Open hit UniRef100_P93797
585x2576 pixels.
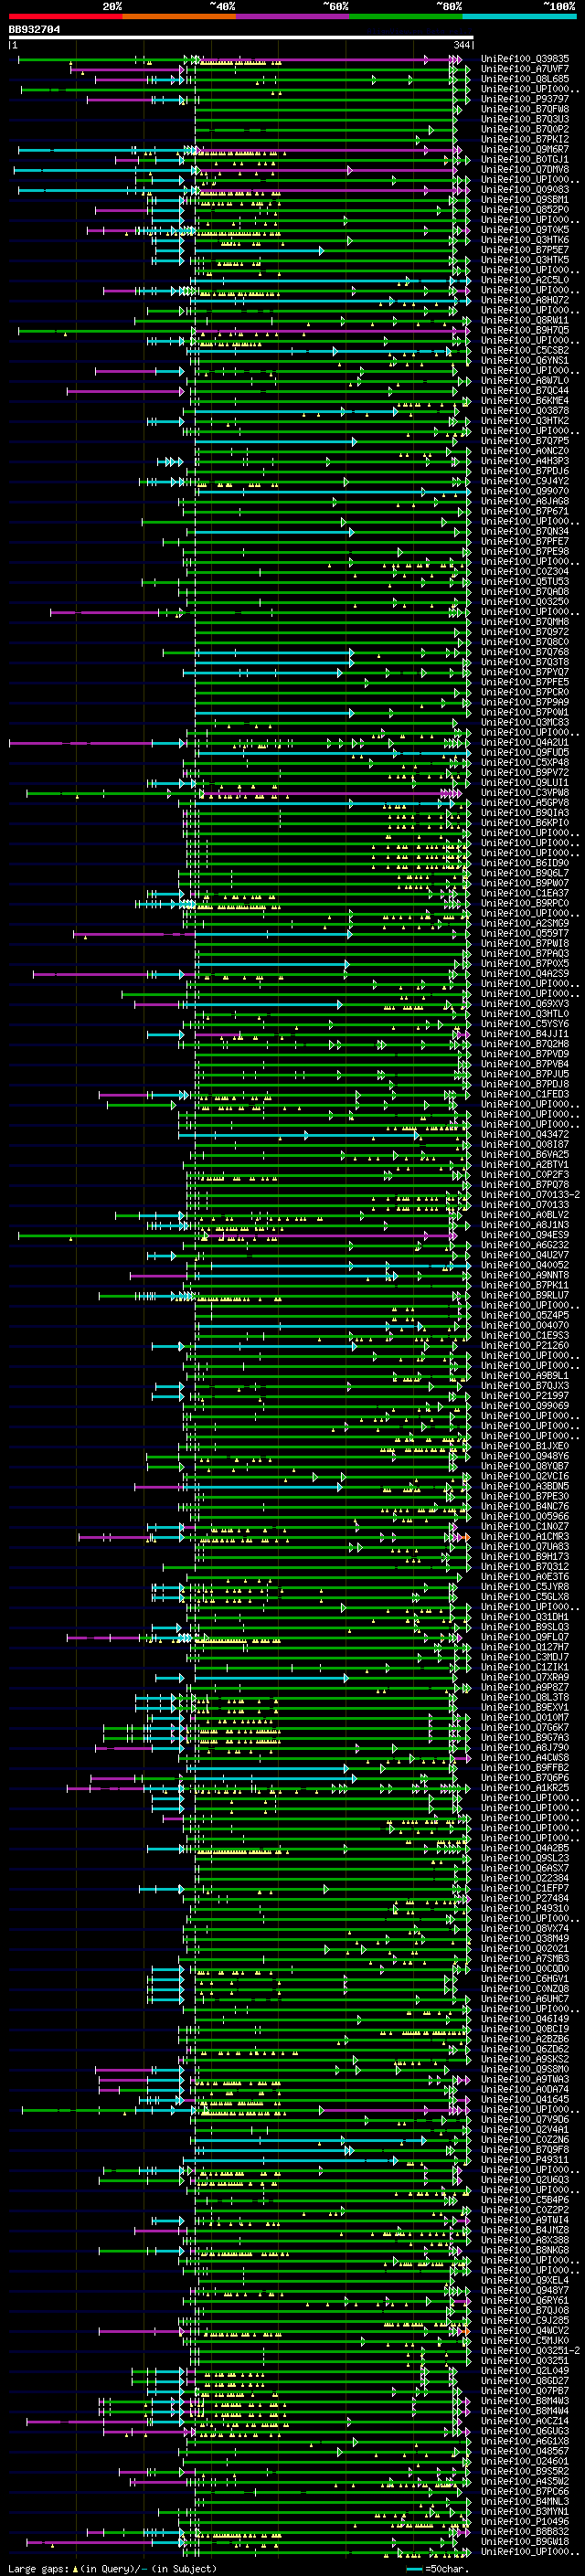[525, 99]
